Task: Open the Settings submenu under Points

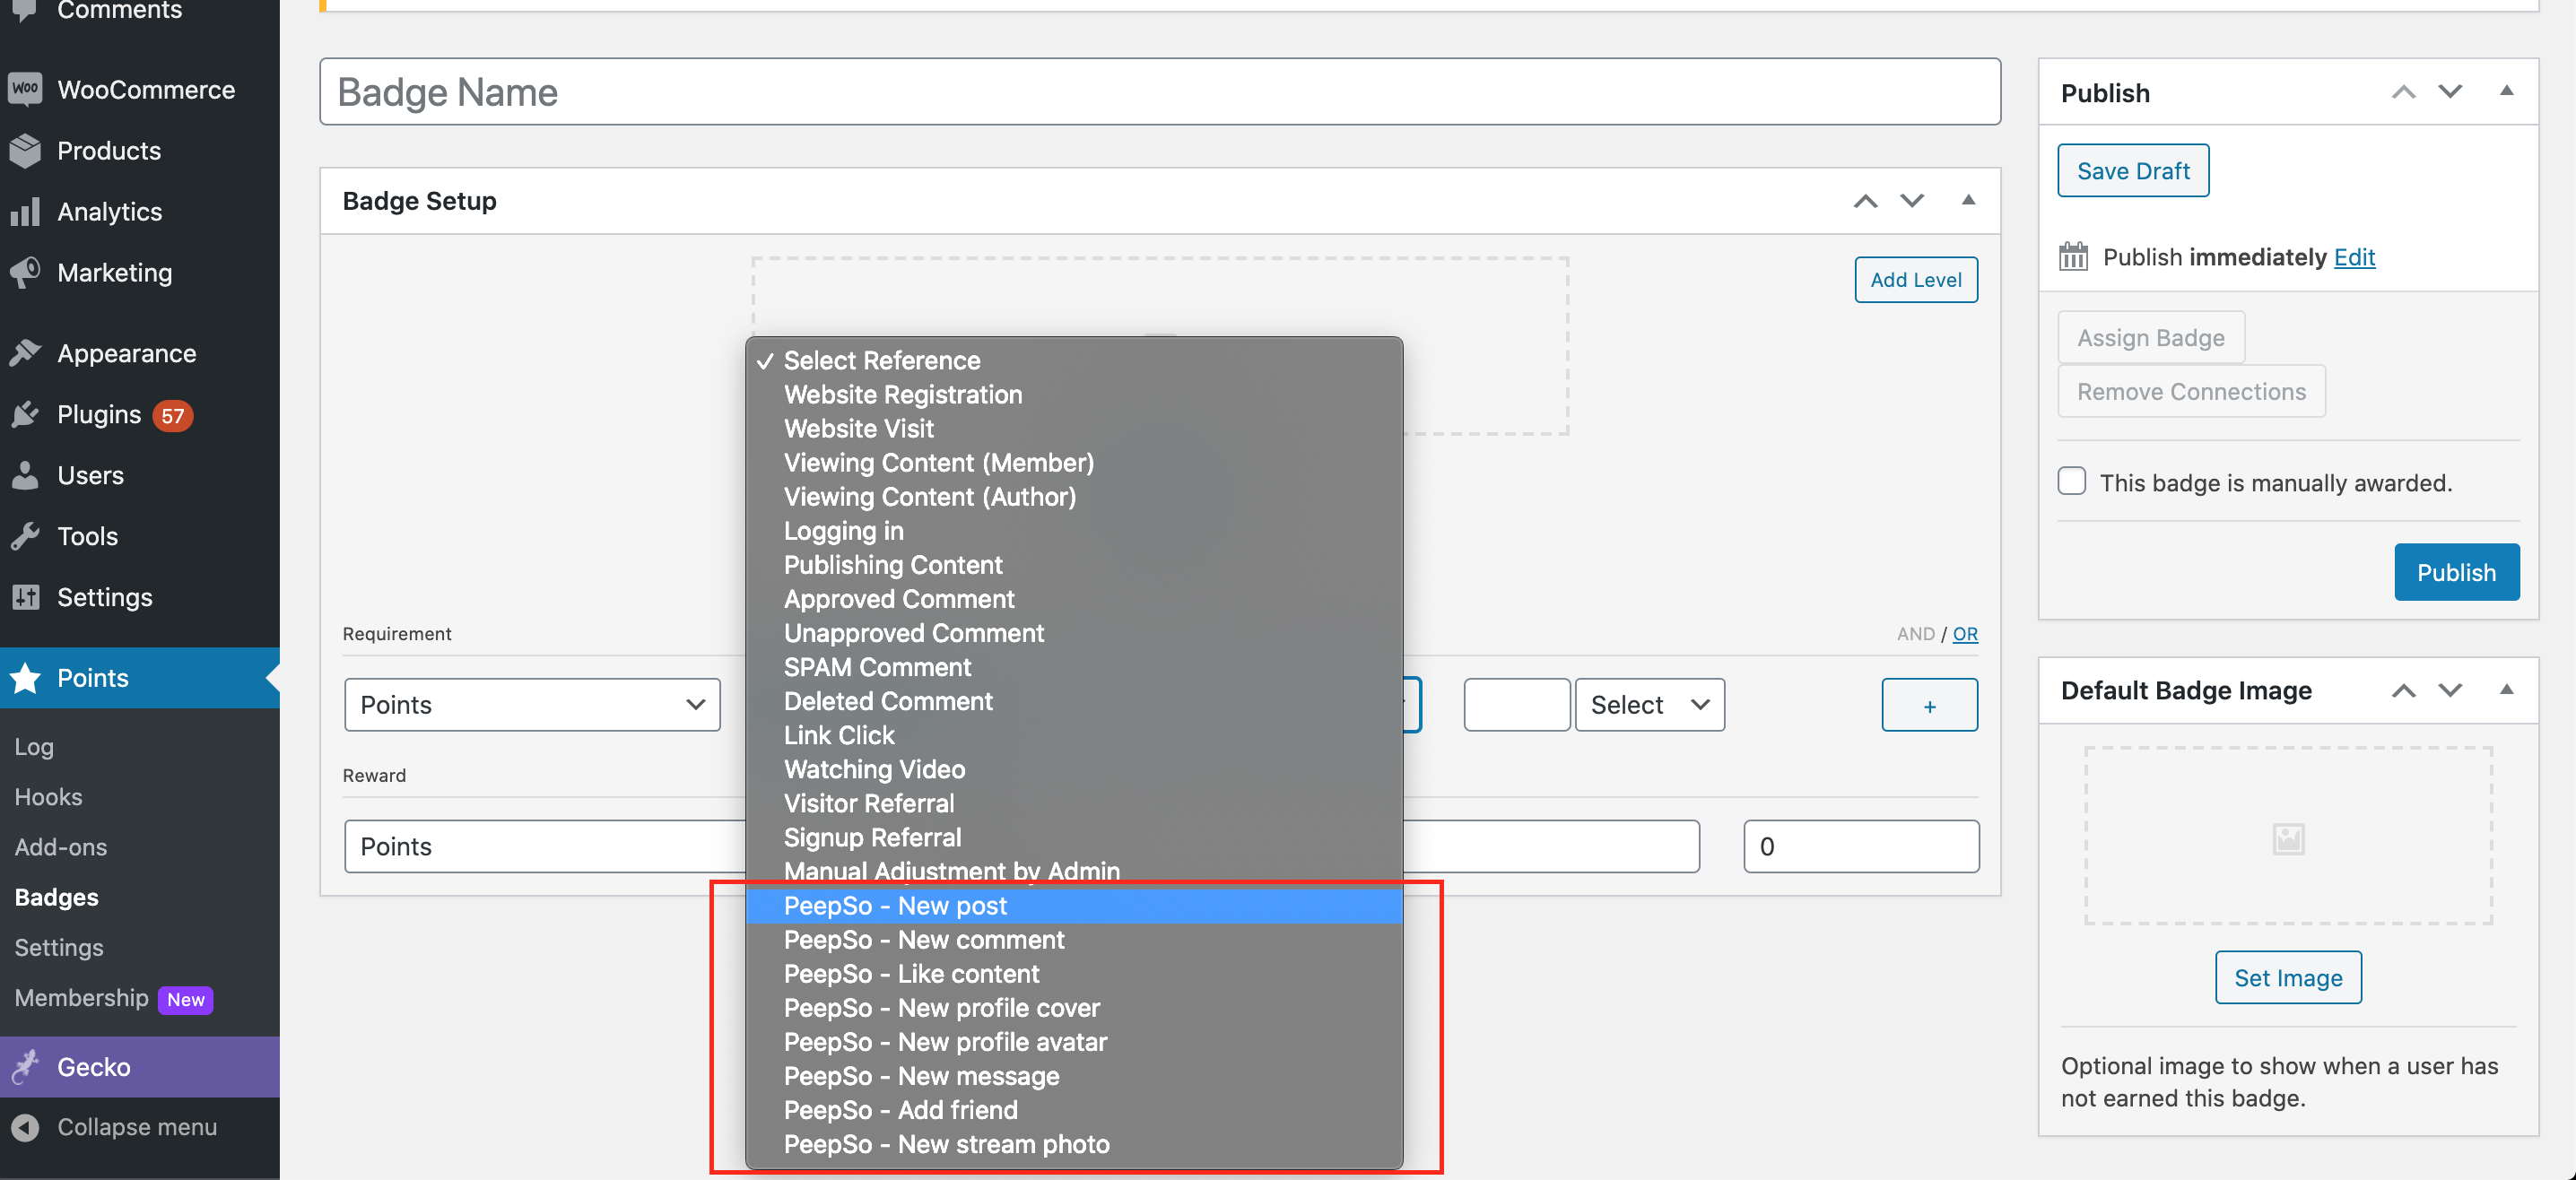Action: pyautogui.click(x=59, y=946)
